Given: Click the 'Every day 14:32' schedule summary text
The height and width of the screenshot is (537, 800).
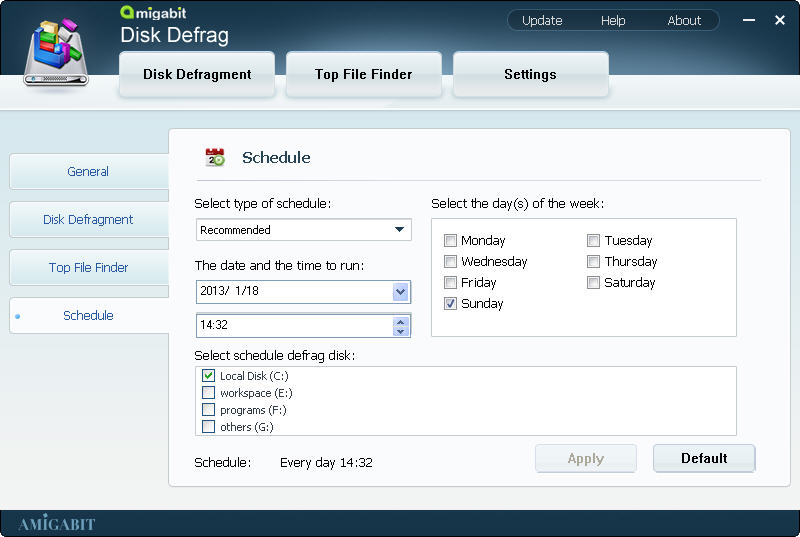Looking at the screenshot, I should click(x=326, y=463).
